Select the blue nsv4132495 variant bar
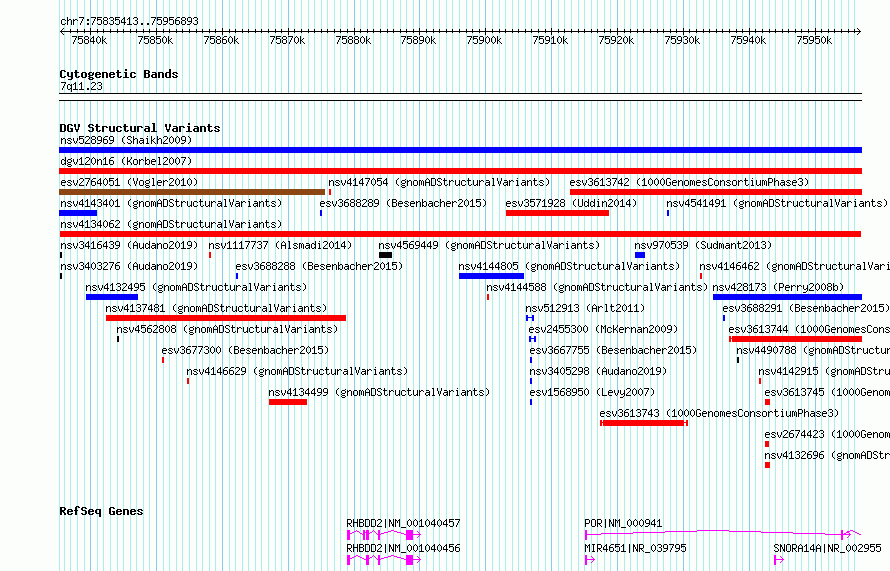 [112, 297]
